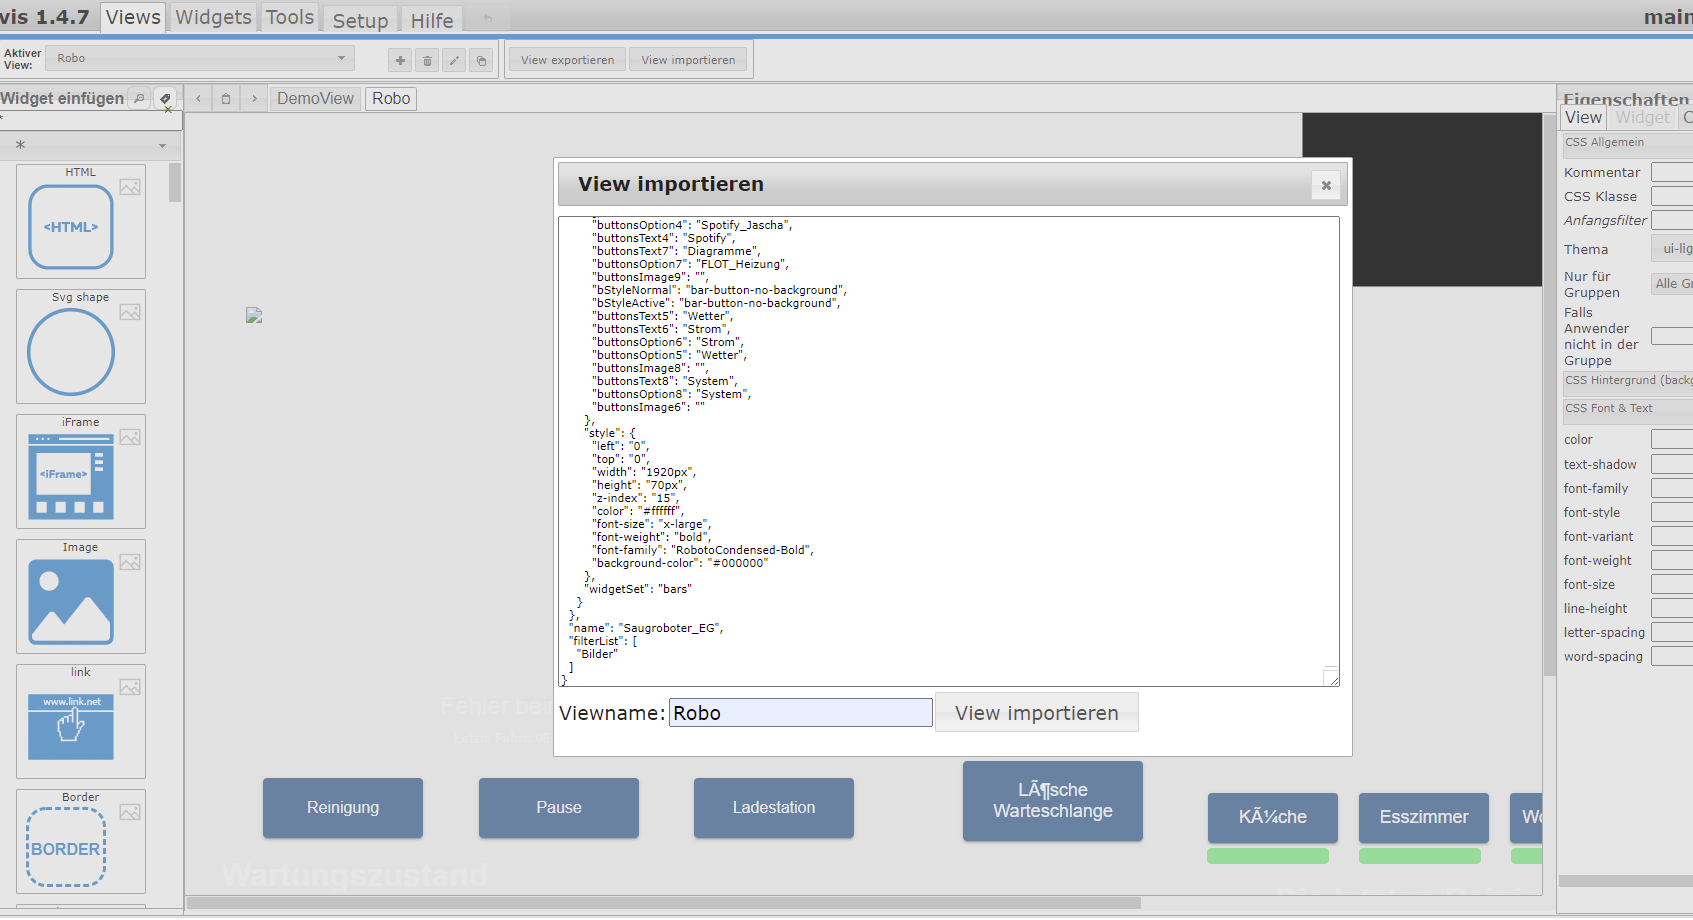Open the Widgets menu
Screen dimensions: 1693x920
click(x=213, y=18)
